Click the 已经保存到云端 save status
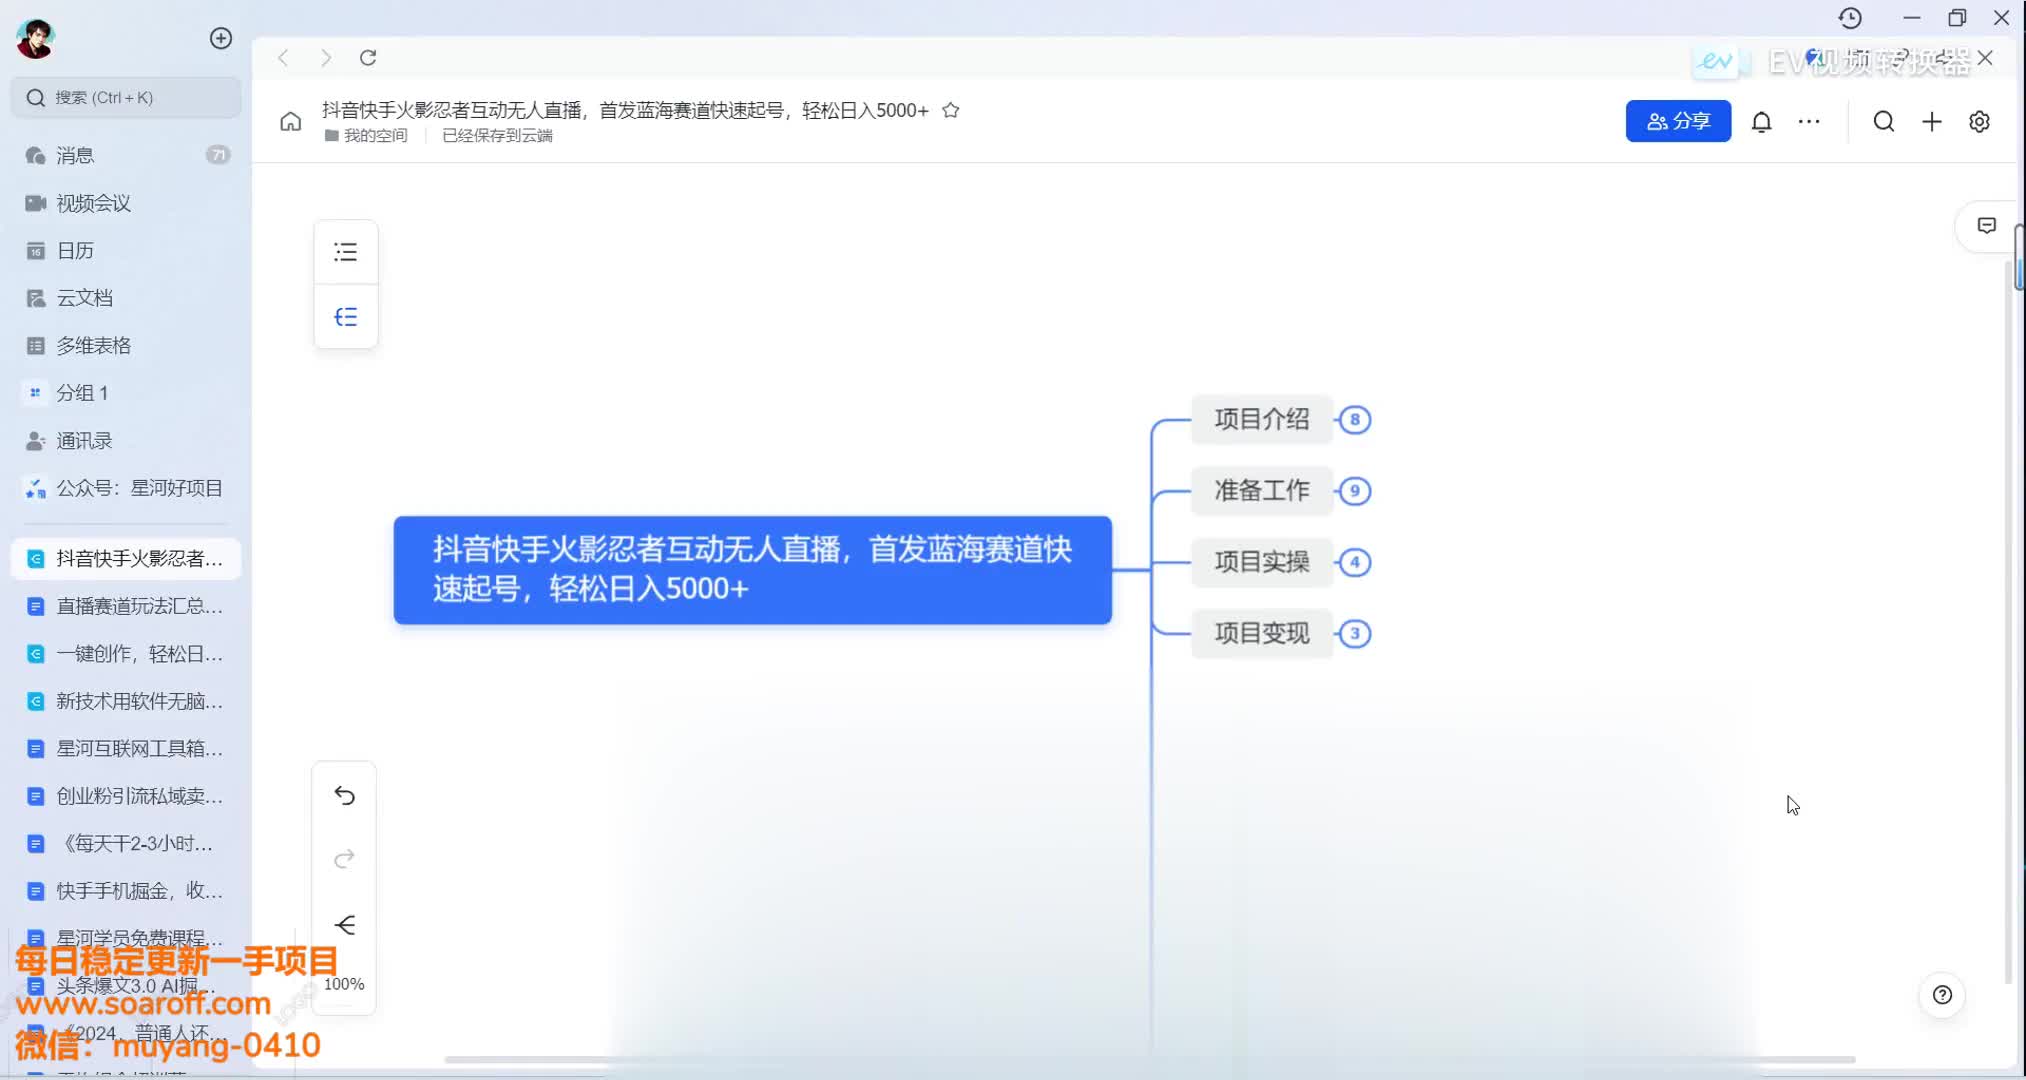Image resolution: width=2026 pixels, height=1080 pixels. (497, 135)
